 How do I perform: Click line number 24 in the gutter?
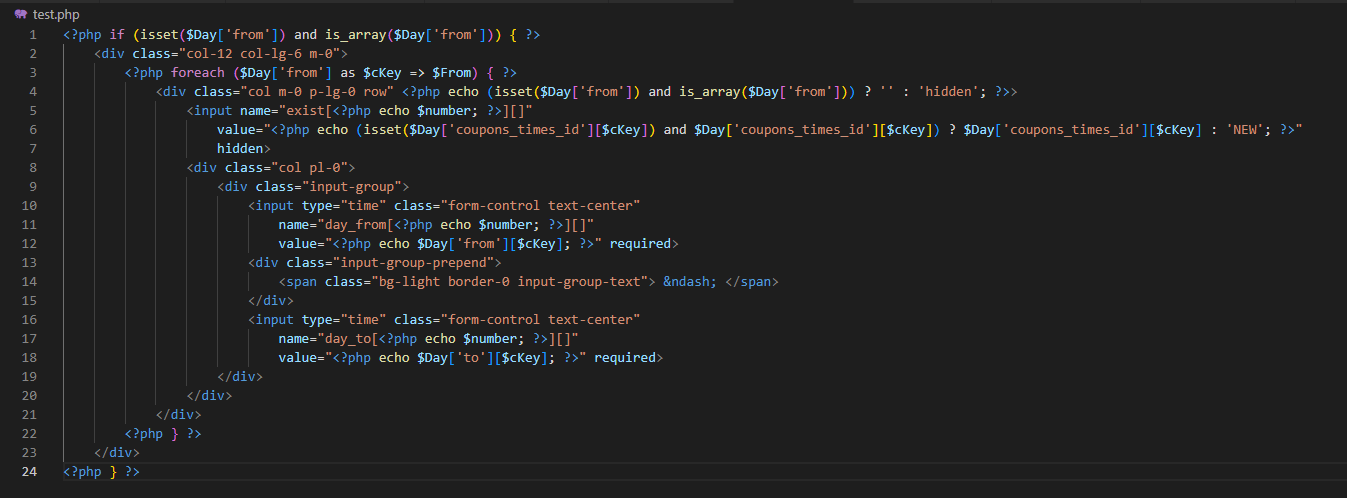tap(30, 471)
